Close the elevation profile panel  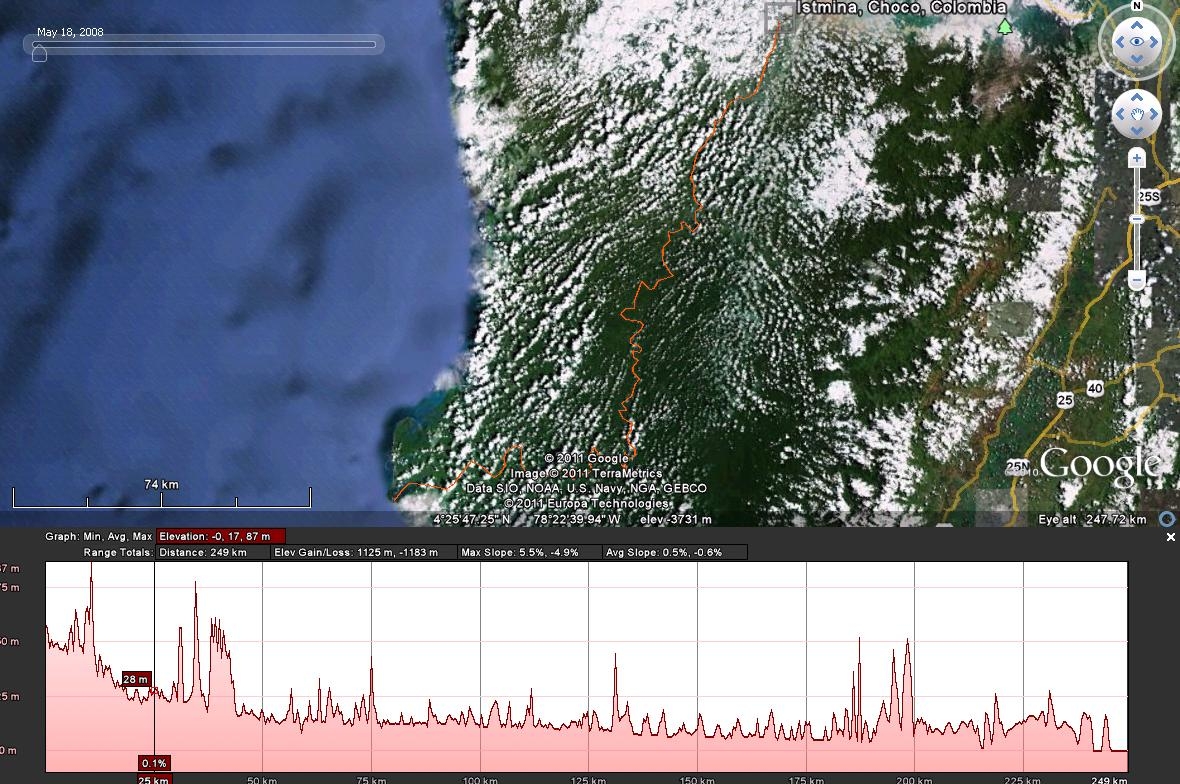(x=1170, y=537)
